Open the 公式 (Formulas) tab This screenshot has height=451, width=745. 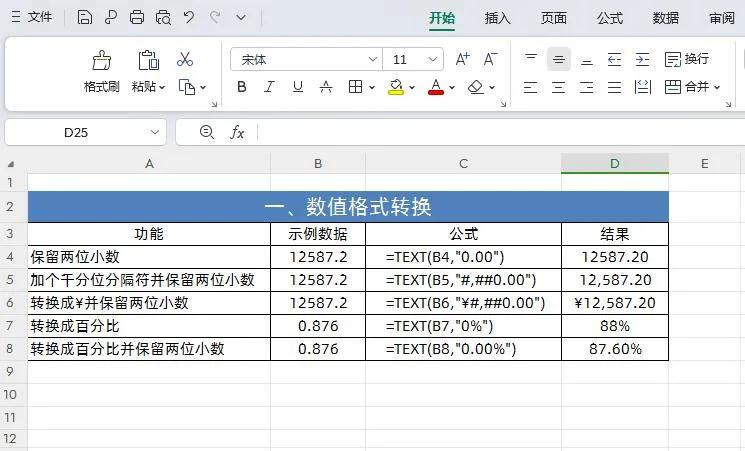pos(609,18)
